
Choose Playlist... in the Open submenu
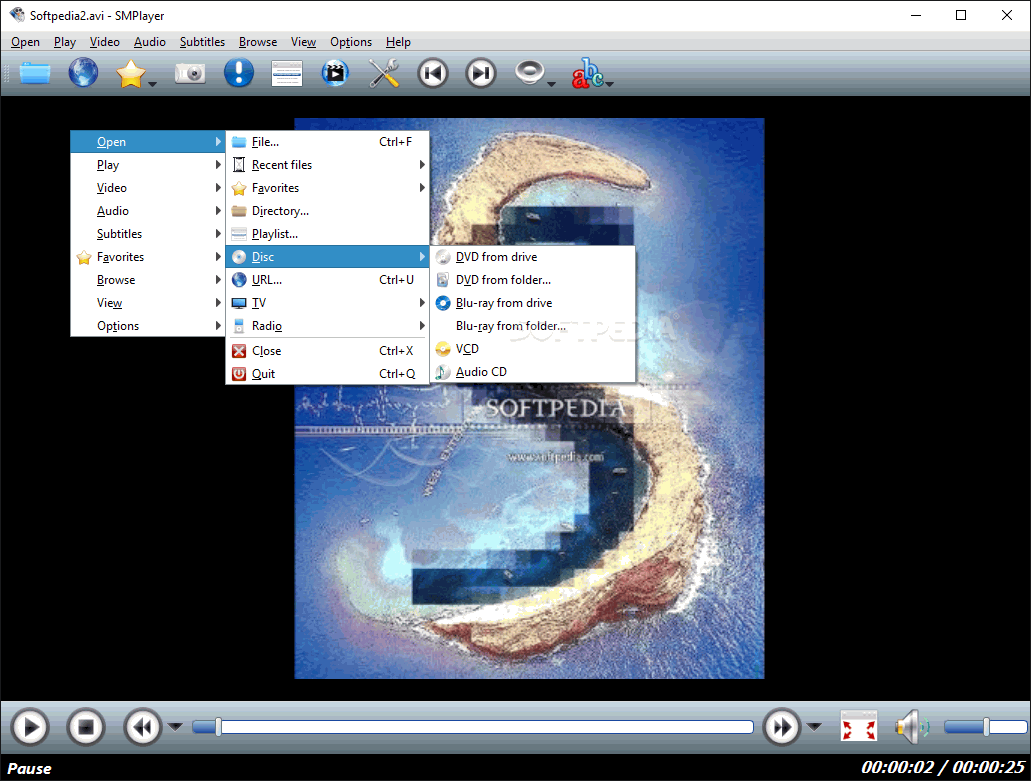(327, 234)
